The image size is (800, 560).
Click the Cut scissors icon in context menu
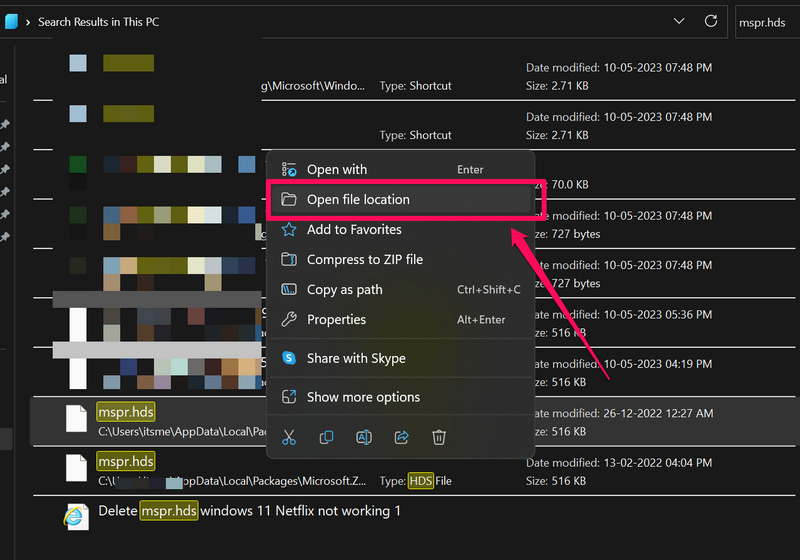pos(289,437)
